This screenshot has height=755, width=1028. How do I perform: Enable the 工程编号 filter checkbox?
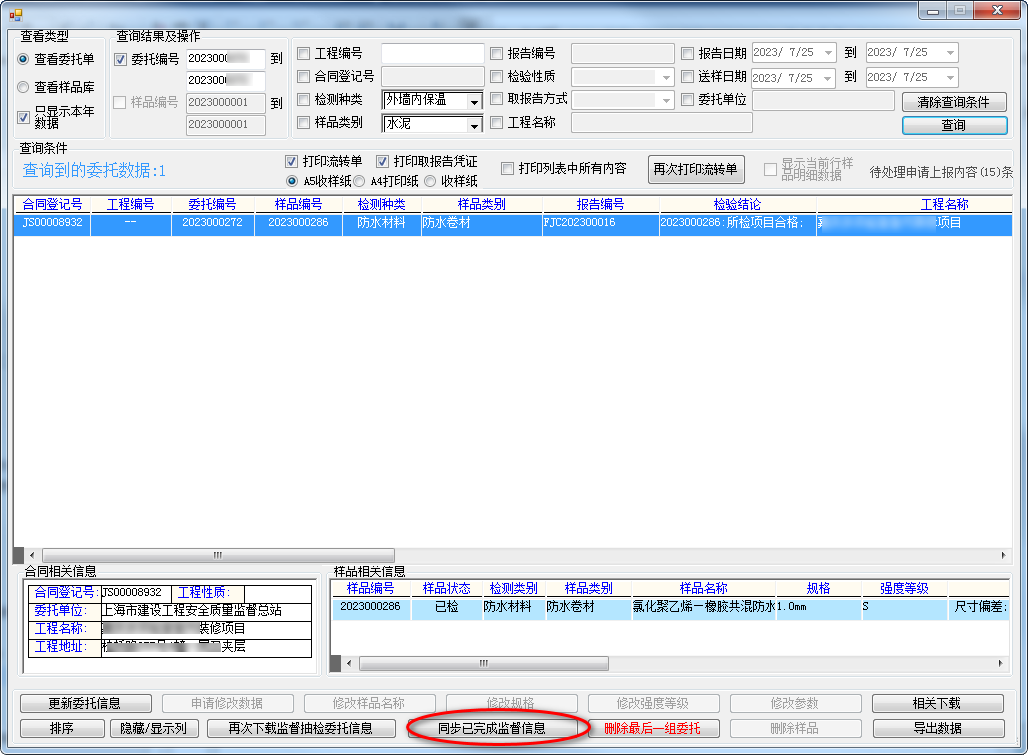point(304,54)
